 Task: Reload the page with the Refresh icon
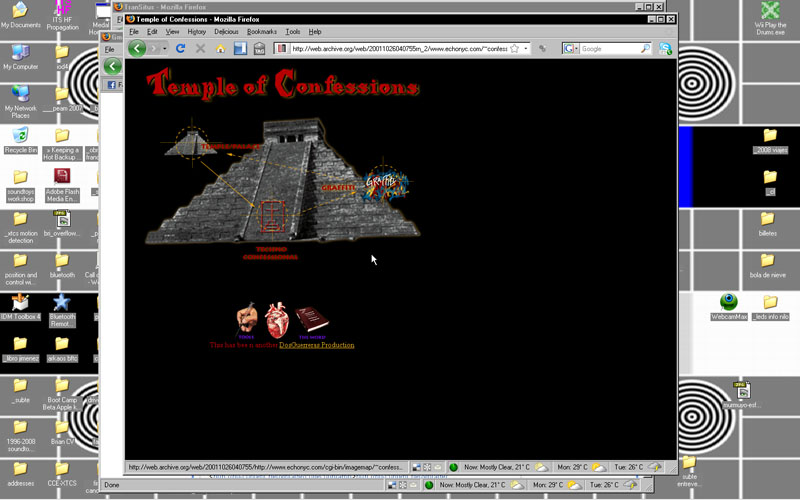pyautogui.click(x=180, y=48)
